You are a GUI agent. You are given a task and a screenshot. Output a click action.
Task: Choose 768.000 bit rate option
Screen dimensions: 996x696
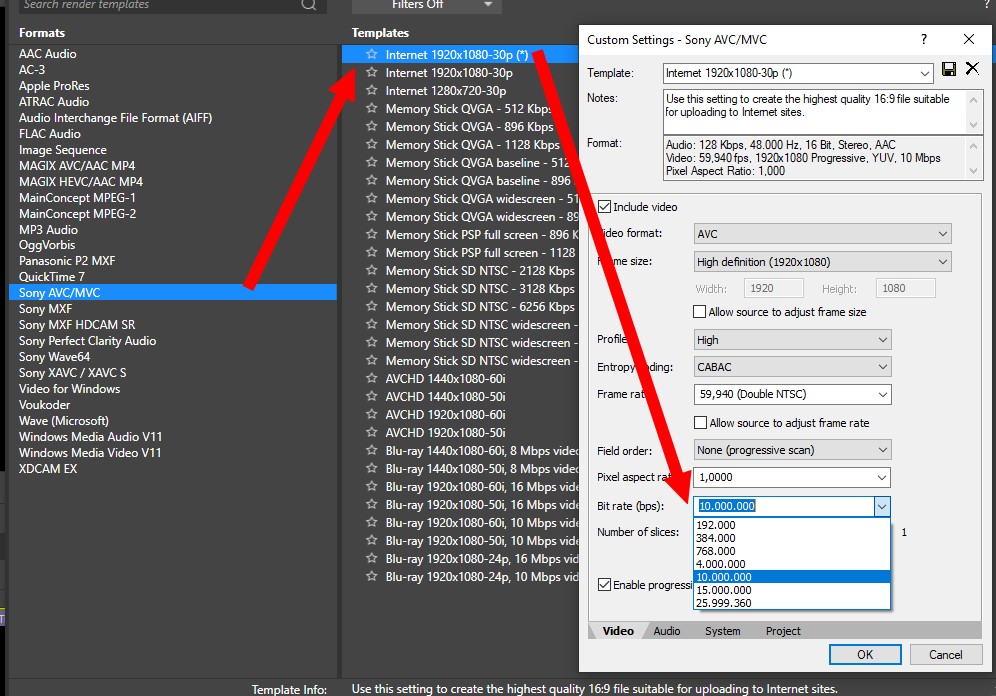791,551
